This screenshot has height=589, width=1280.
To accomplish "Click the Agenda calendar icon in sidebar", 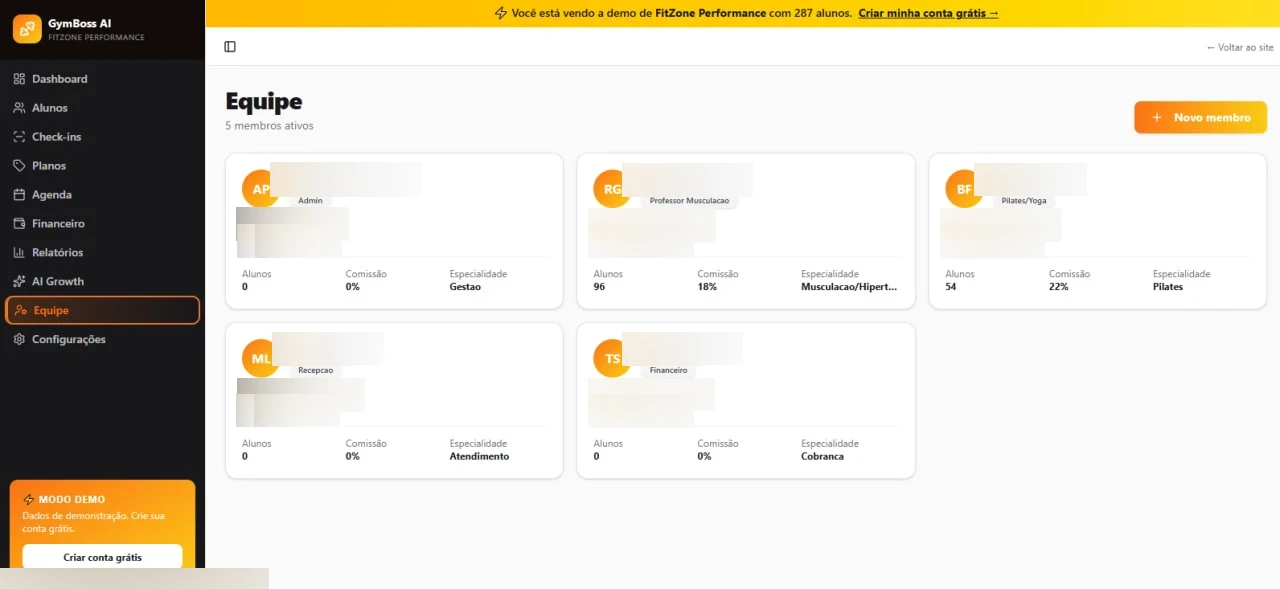I will pyautogui.click(x=19, y=195).
